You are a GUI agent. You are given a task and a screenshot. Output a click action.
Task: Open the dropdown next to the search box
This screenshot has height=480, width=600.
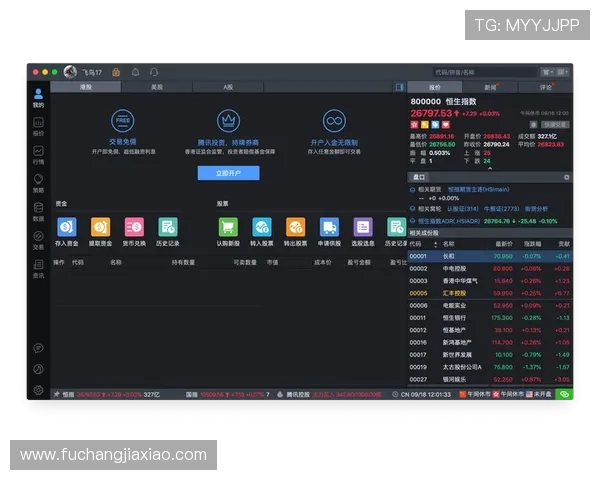547,72
